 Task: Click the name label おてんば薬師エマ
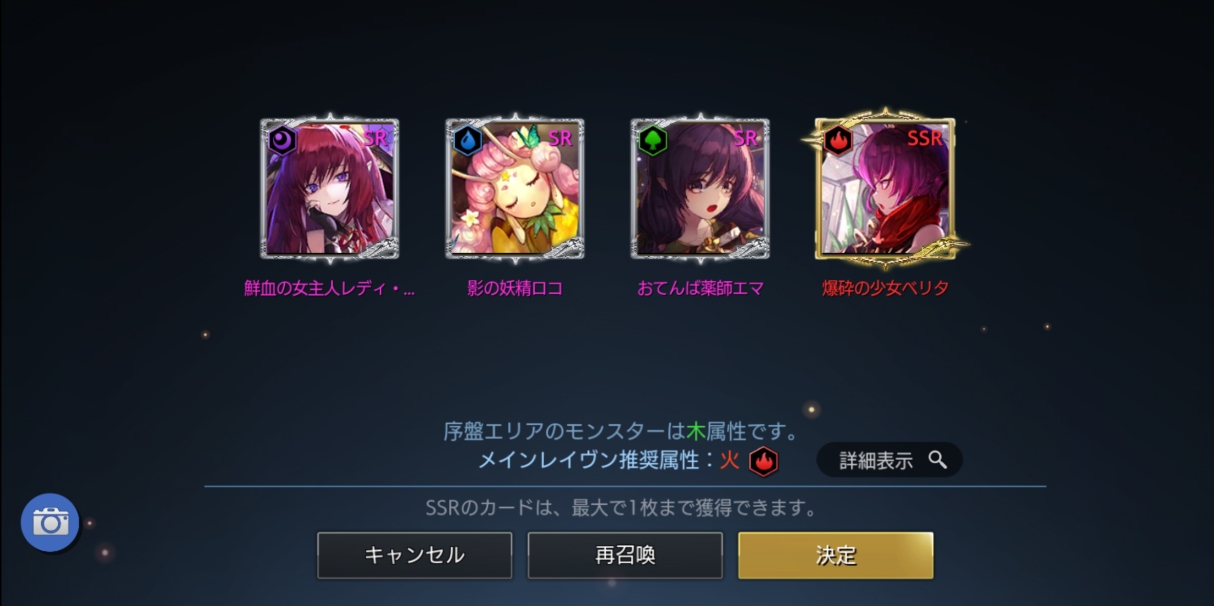coord(700,288)
